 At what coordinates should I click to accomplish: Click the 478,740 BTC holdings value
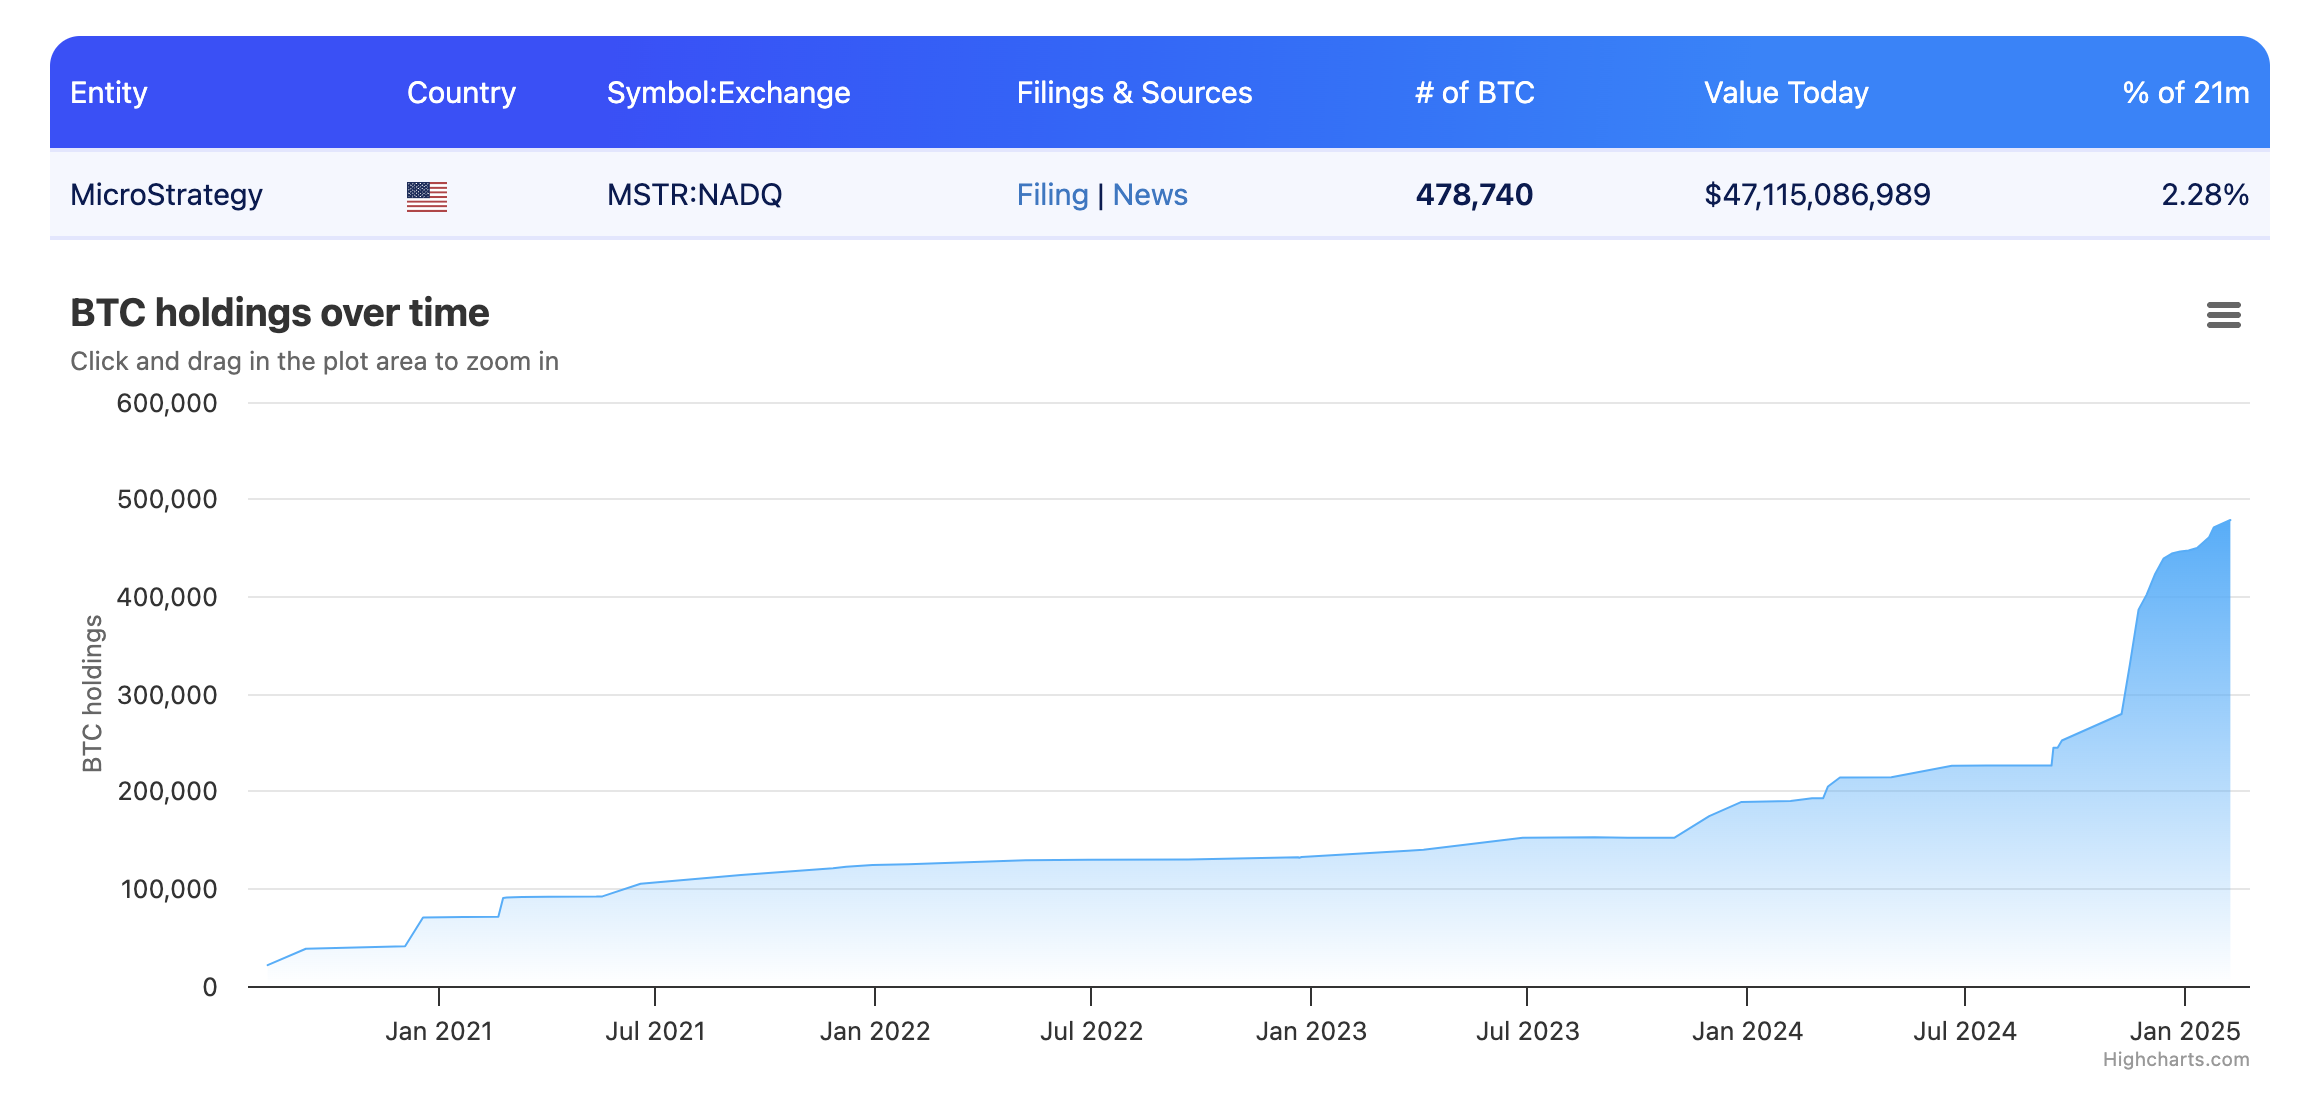pos(1474,195)
